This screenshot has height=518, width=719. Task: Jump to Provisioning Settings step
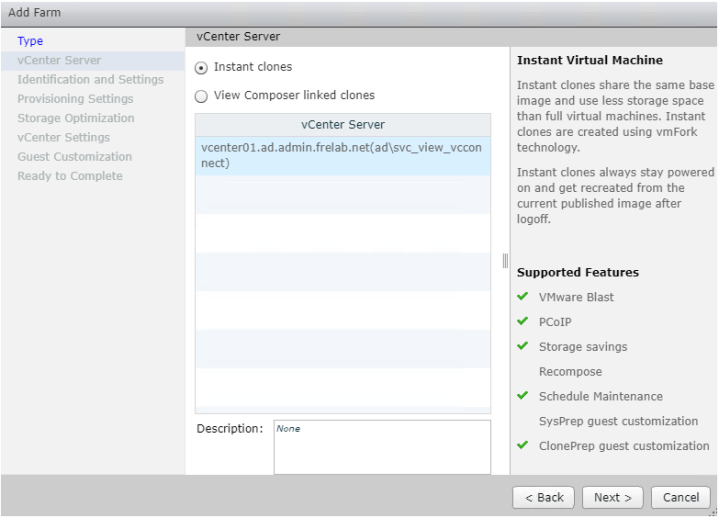tap(75, 99)
